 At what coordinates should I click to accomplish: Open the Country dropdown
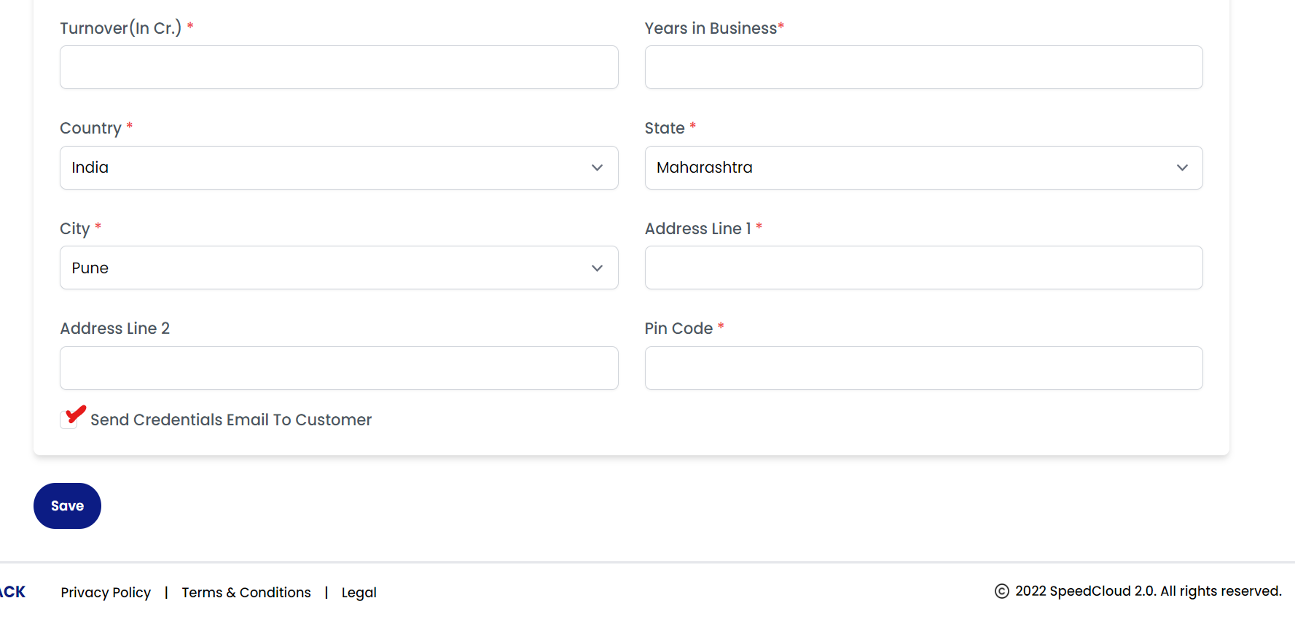coord(338,168)
